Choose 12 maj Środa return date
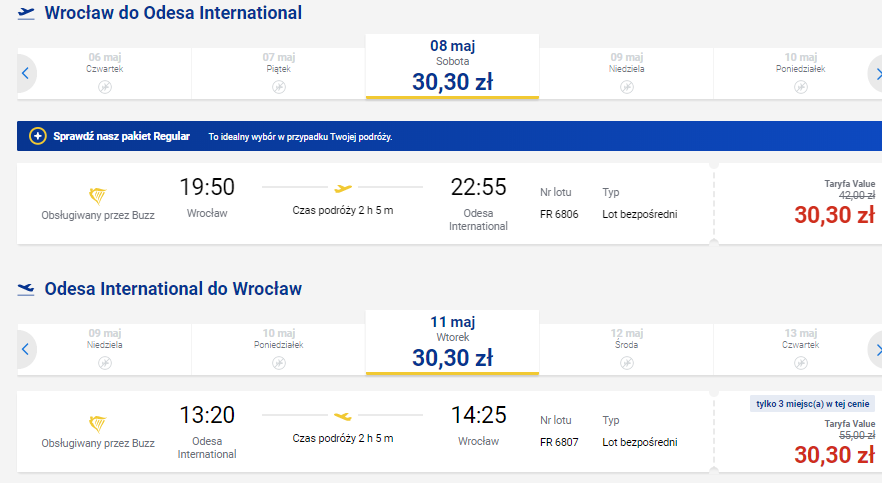The height and width of the screenshot is (483, 882). coord(626,349)
